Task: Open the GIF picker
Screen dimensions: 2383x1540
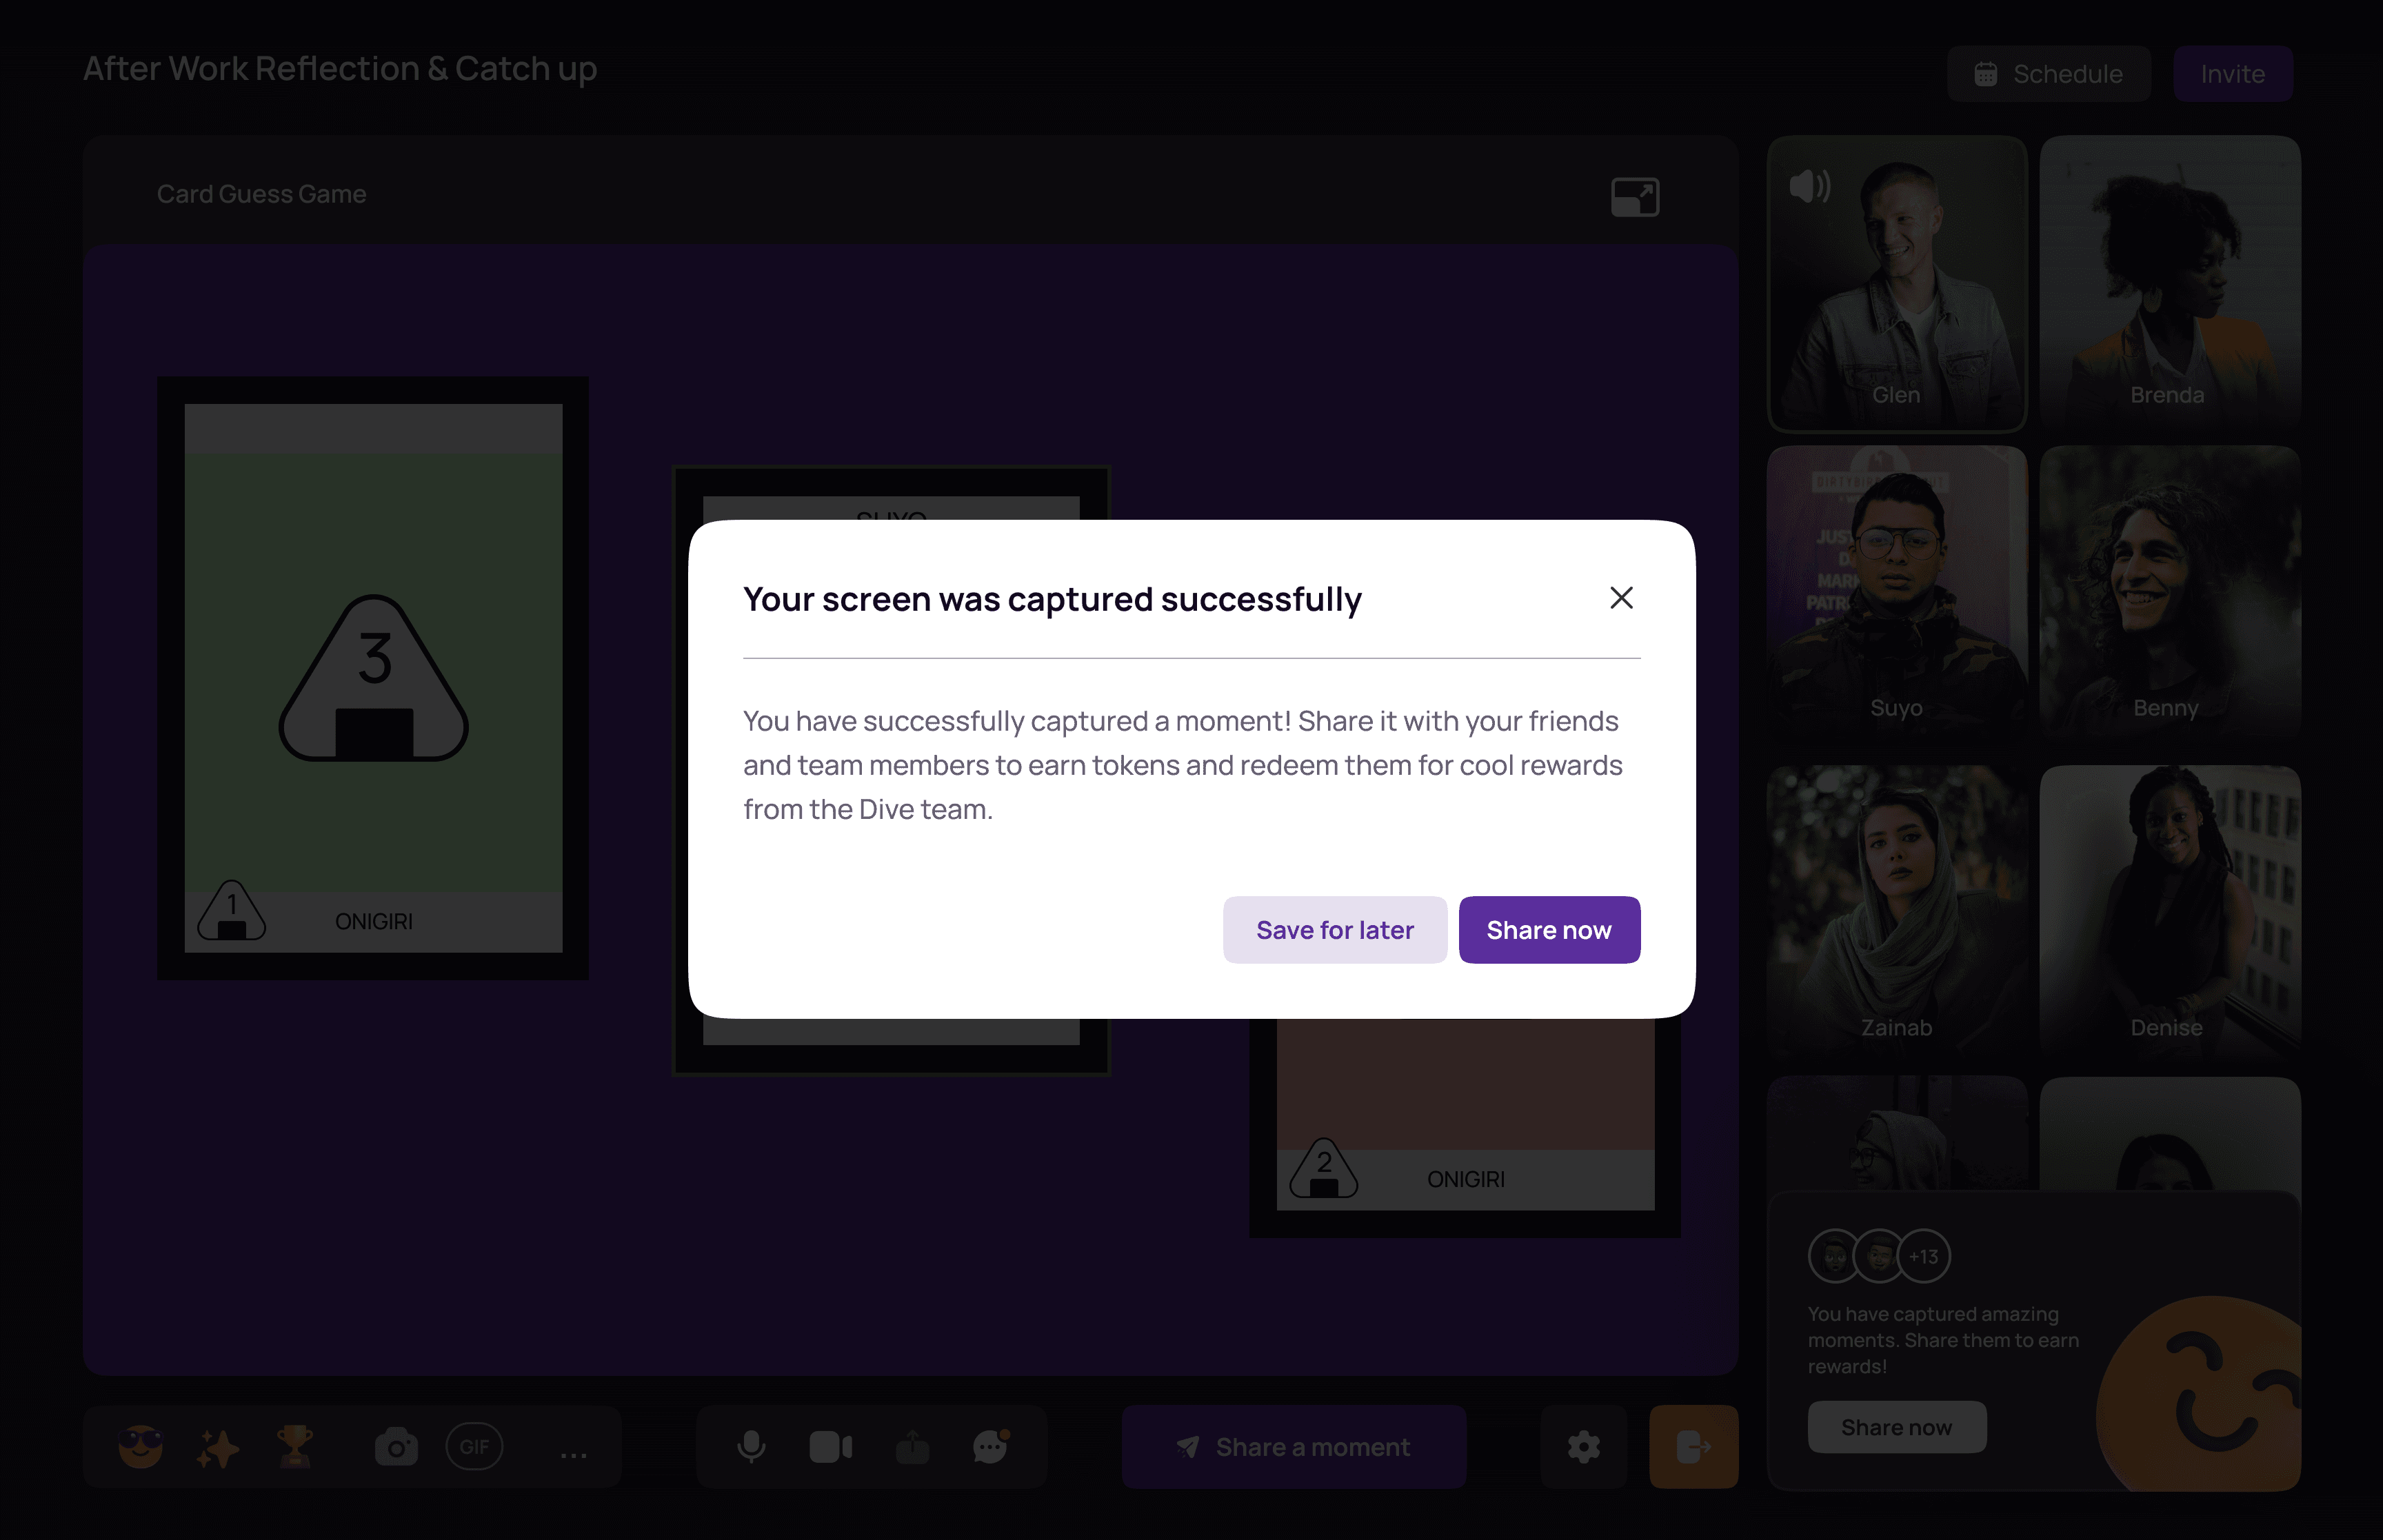Action: 475,1447
